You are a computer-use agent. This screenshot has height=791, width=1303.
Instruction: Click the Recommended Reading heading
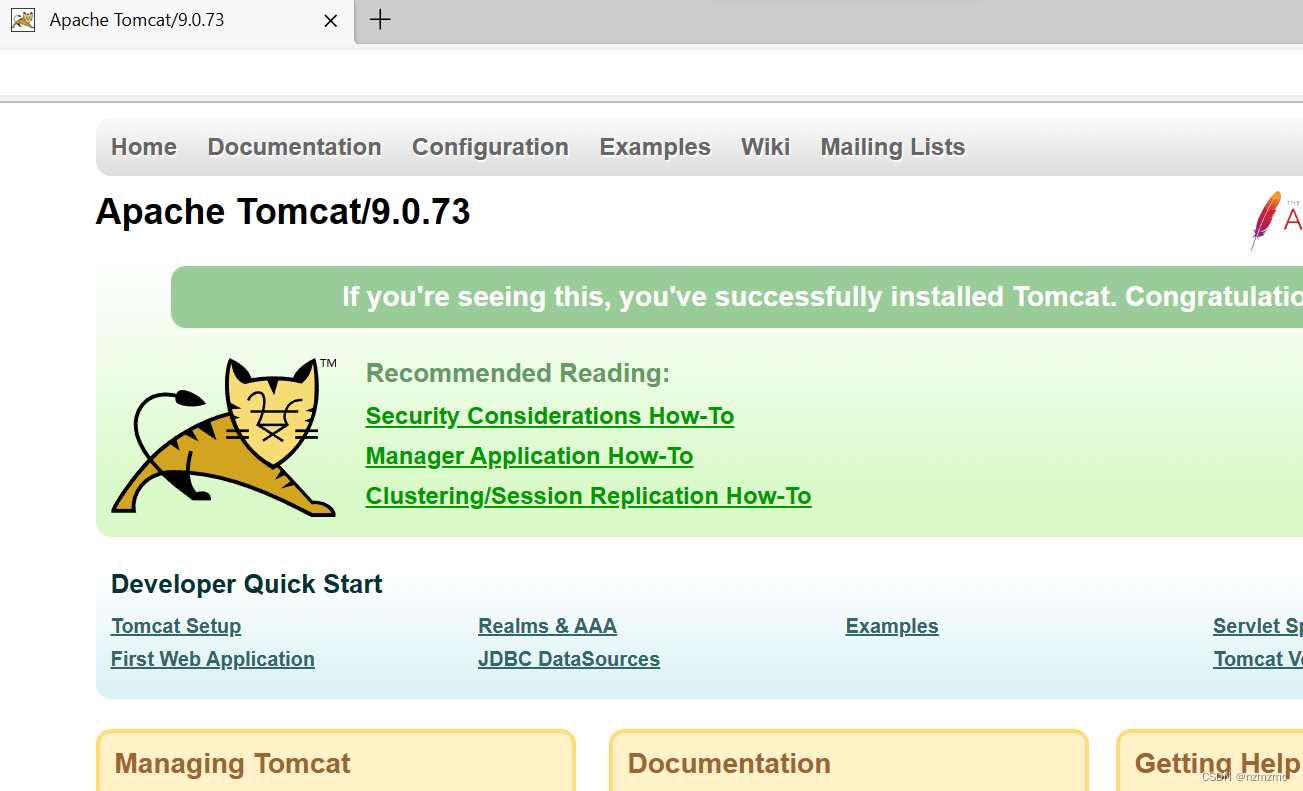pos(518,373)
